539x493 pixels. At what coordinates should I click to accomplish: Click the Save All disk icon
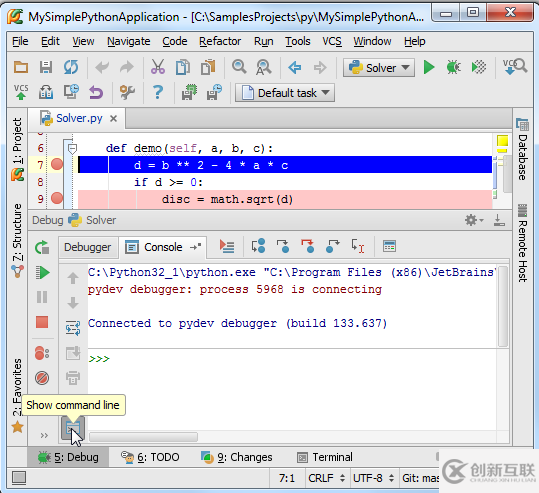coord(46,67)
